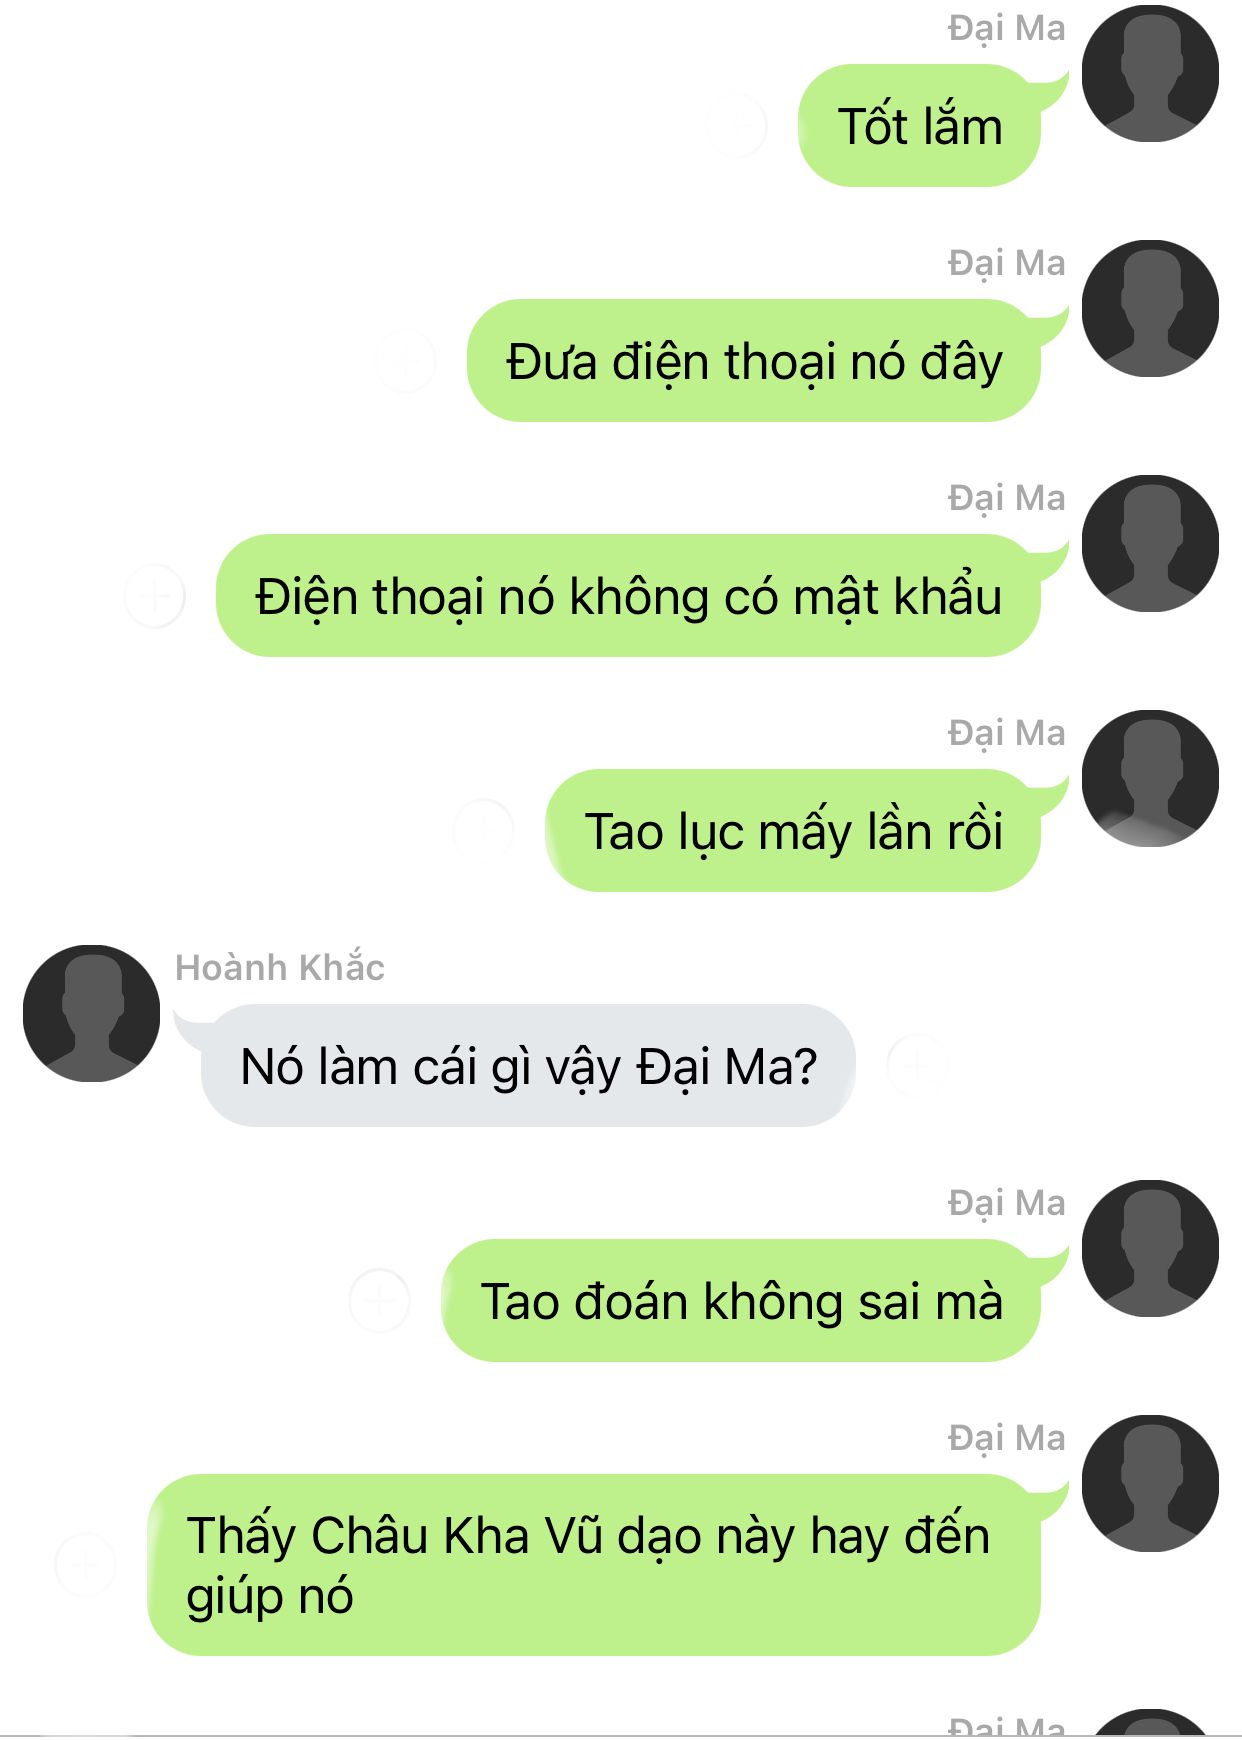Screen dimensions: 1242x1740
Task: Select the "Tao lục mấy lần rồi" bubble
Action: coord(793,831)
